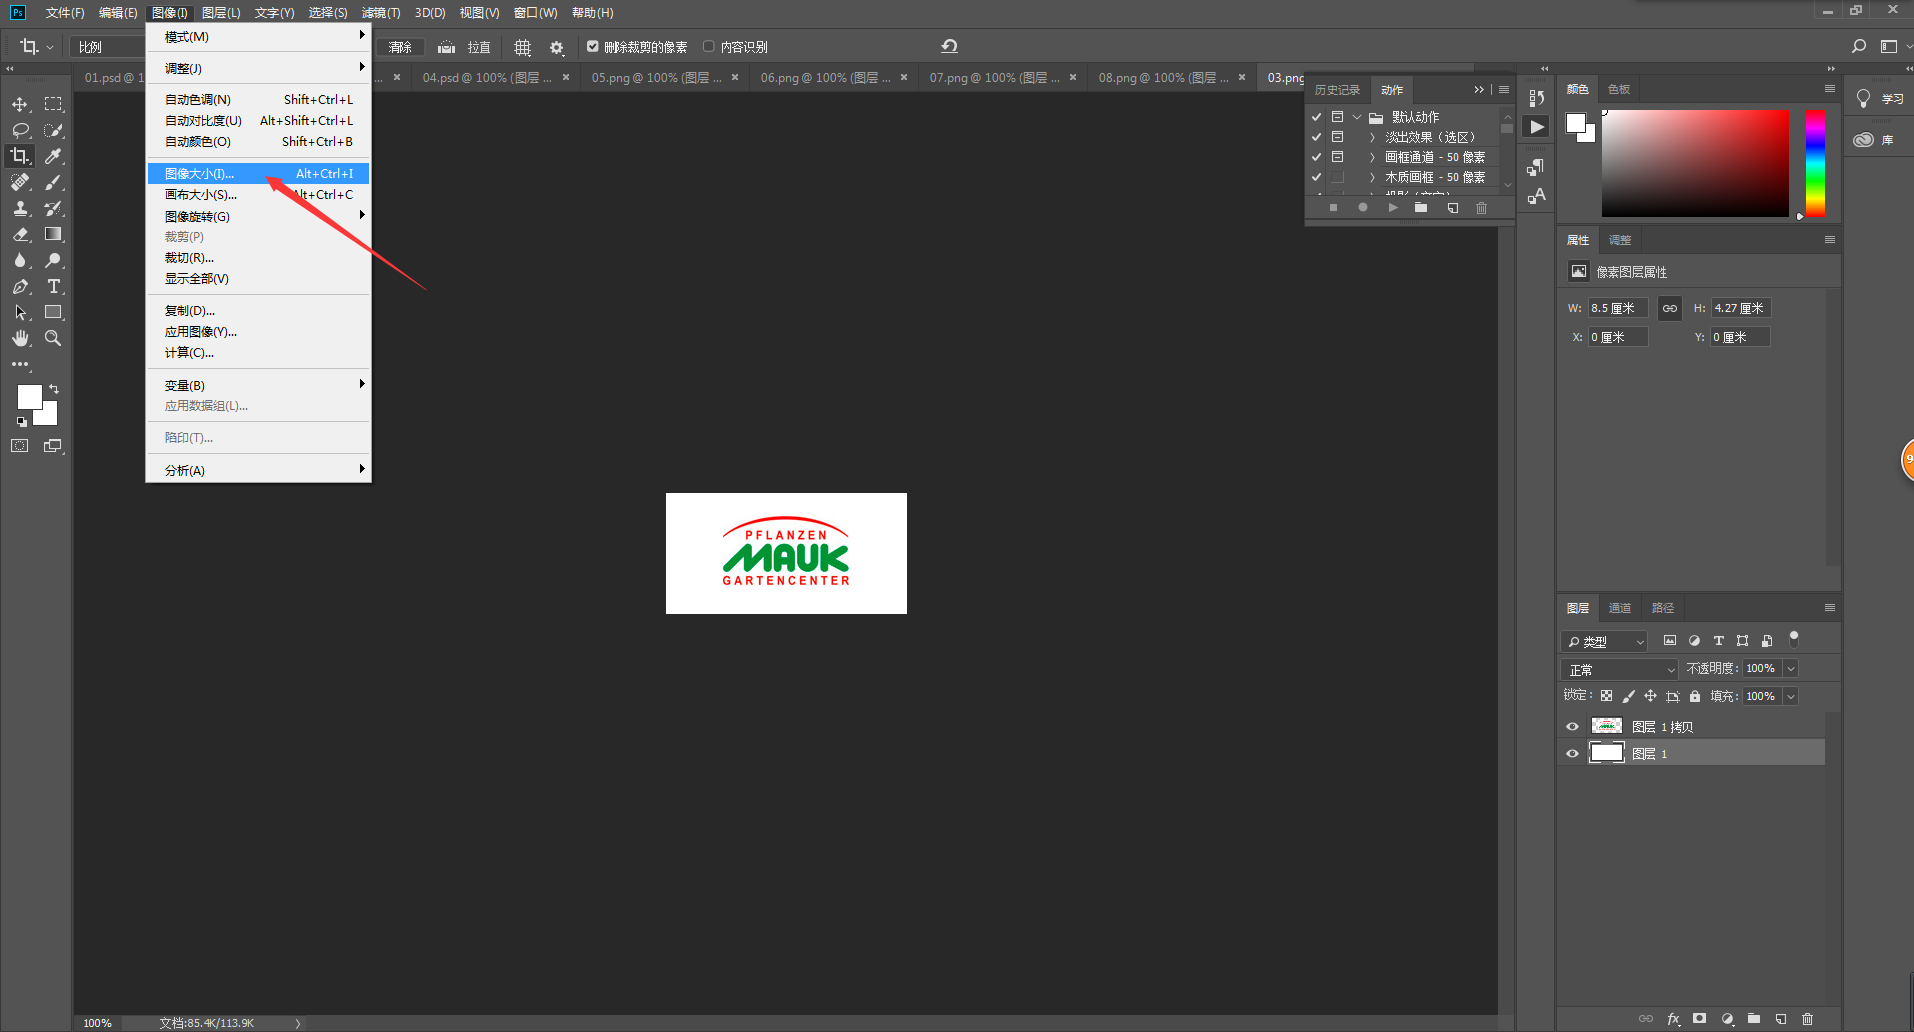The image size is (1914, 1032).
Task: Play the selected action
Action: click(1392, 208)
